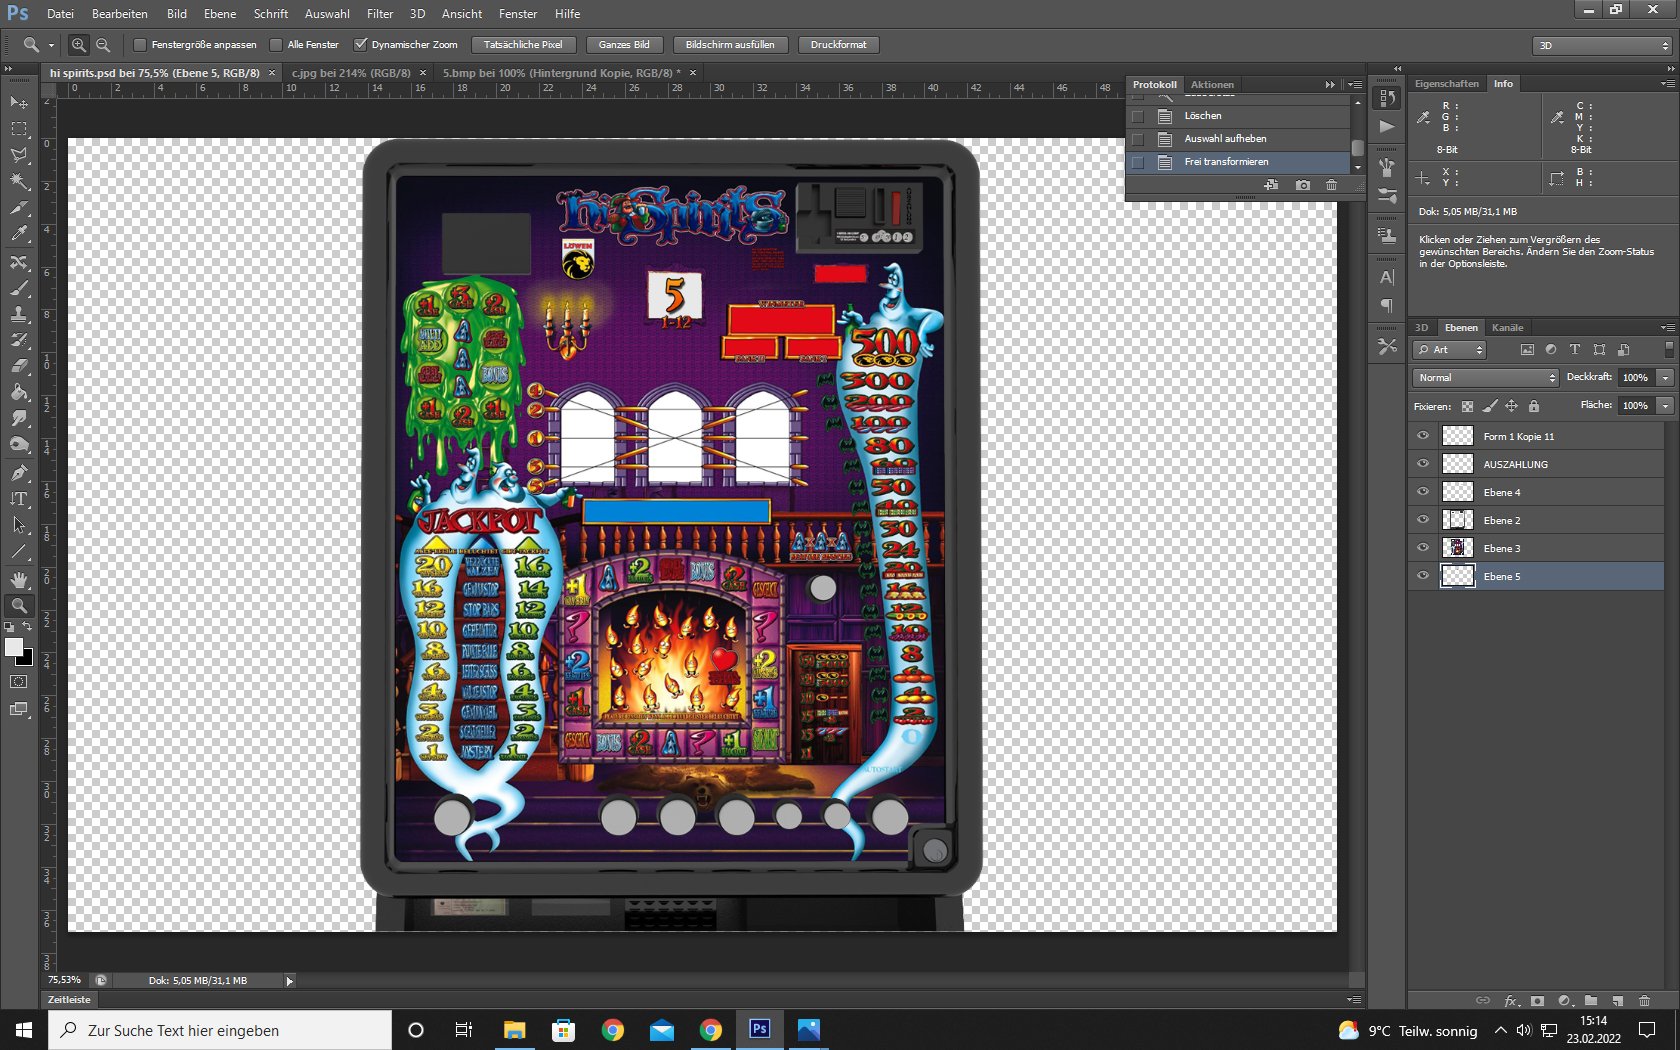Screen dimensions: 1680x1050
Task: Hide the AUSZAHLUNG layer
Action: pos(1423,464)
